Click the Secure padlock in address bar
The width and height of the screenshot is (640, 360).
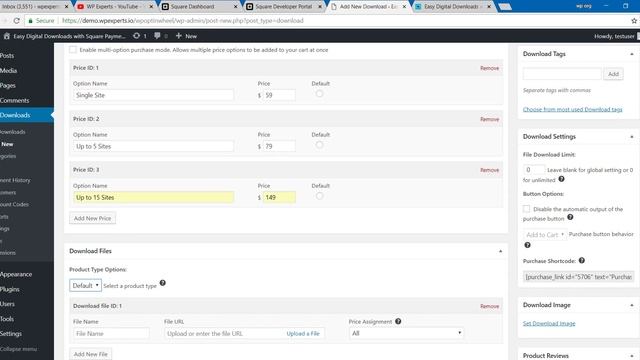(x=30, y=20)
